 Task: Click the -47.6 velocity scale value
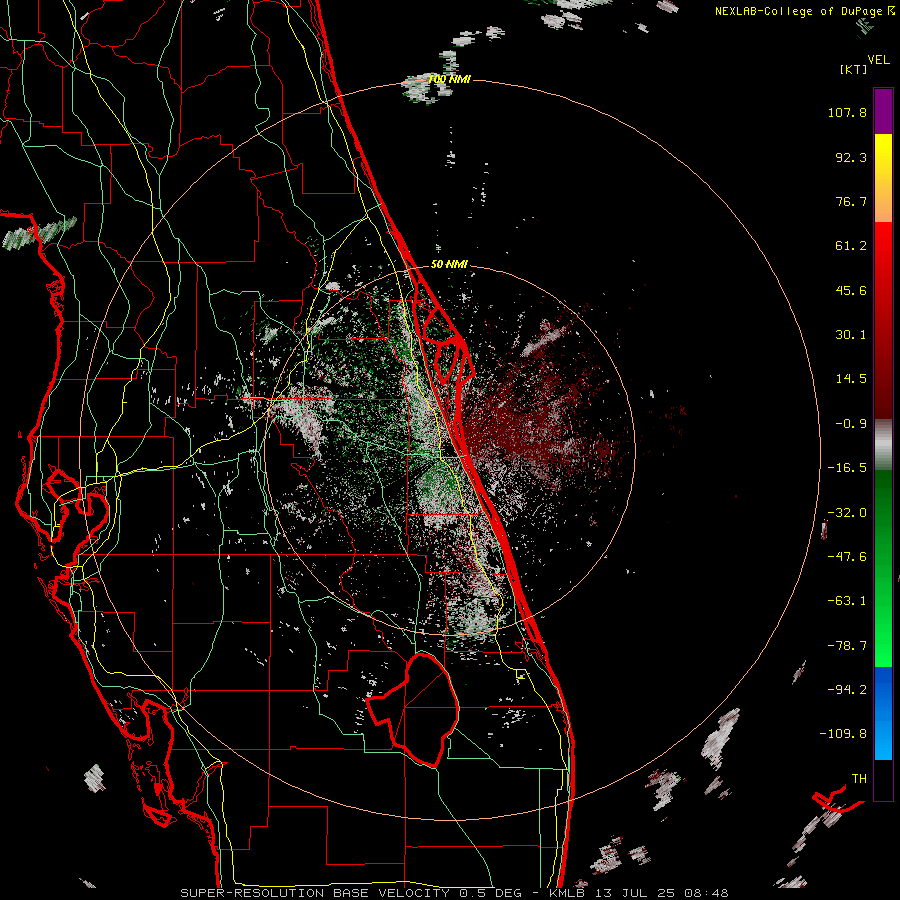click(847, 557)
